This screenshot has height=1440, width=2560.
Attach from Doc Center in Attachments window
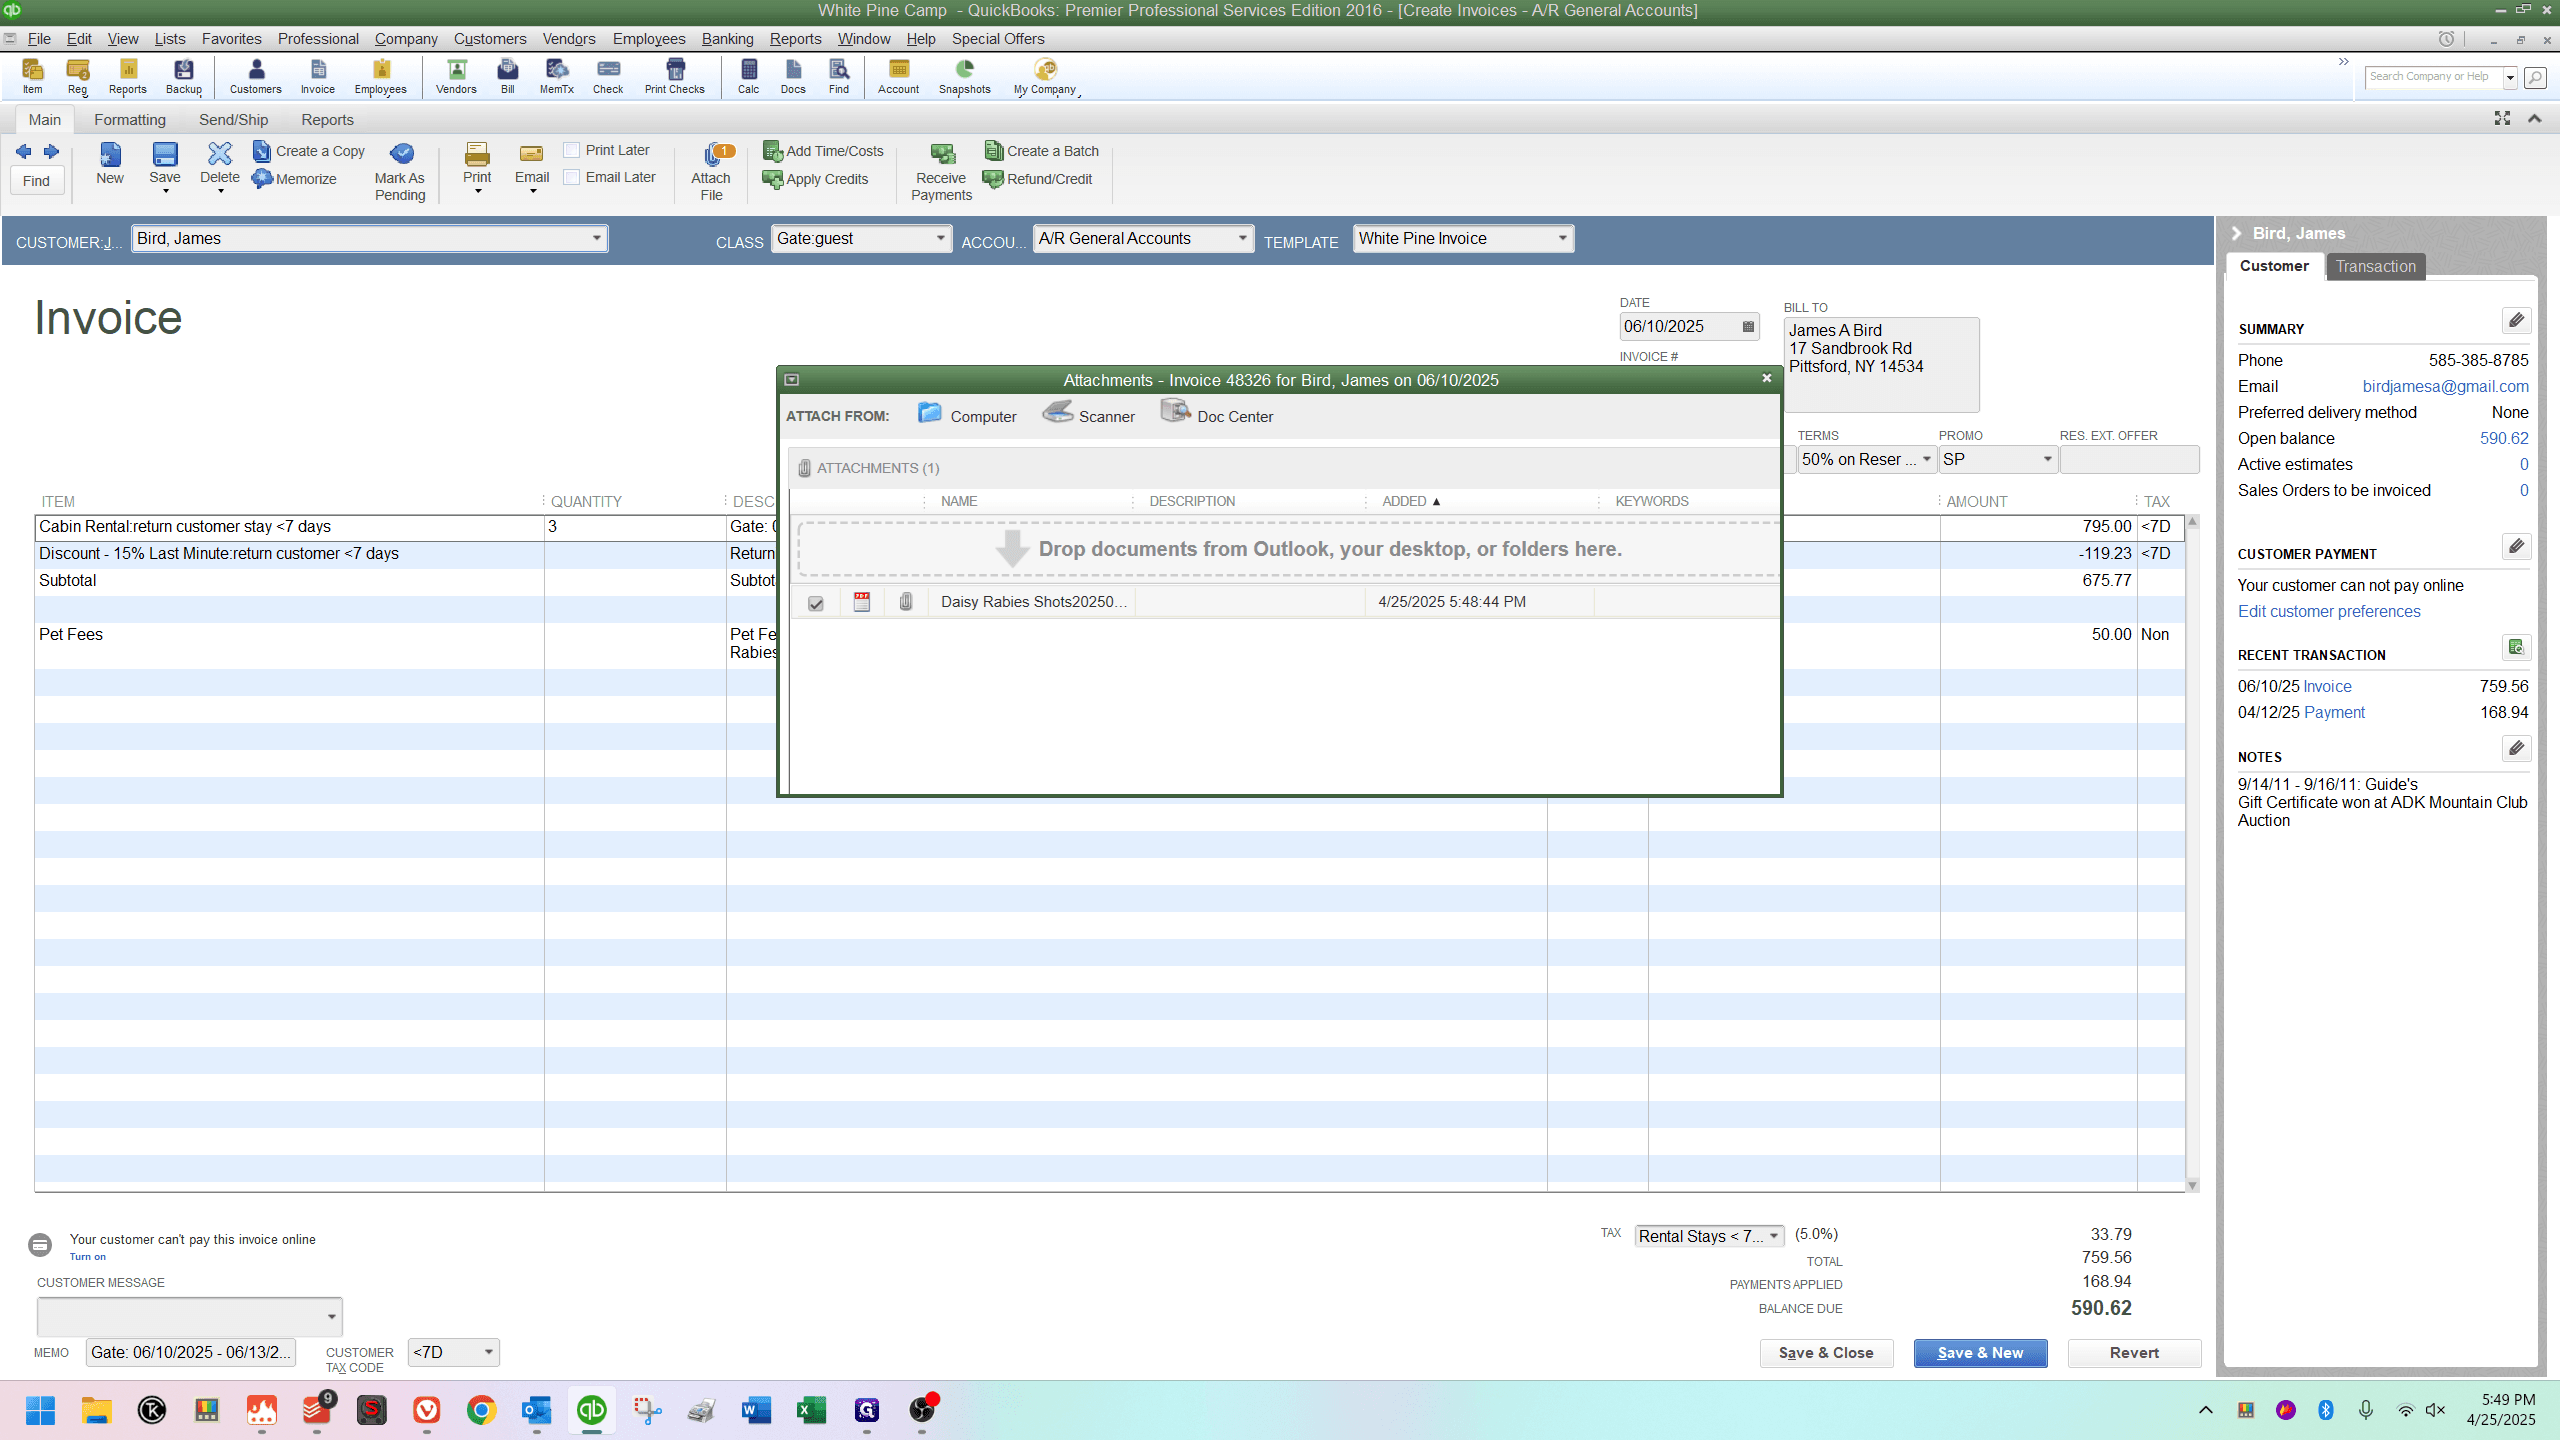click(1217, 415)
